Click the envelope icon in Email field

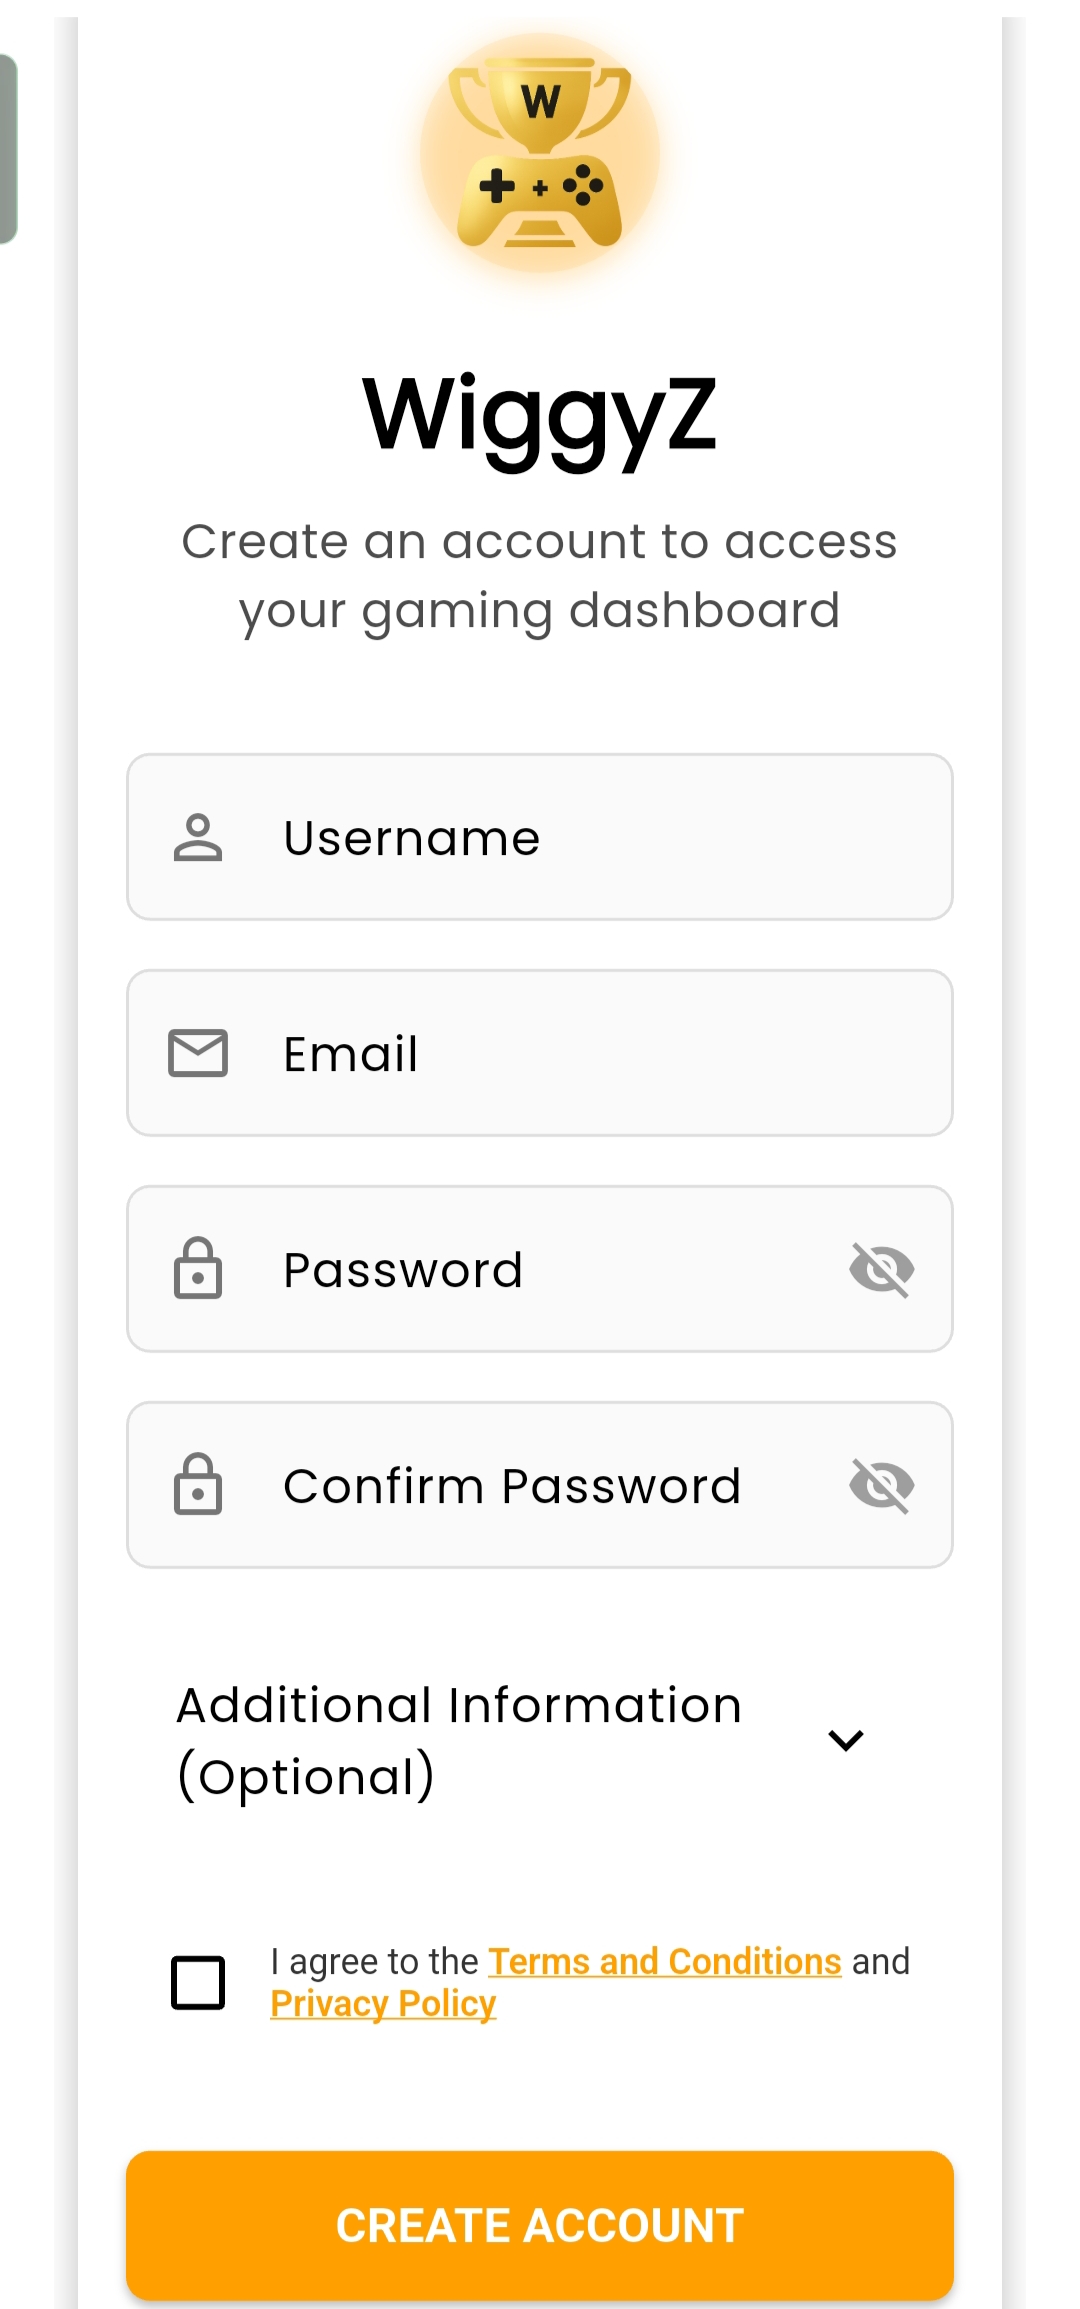[198, 1053]
